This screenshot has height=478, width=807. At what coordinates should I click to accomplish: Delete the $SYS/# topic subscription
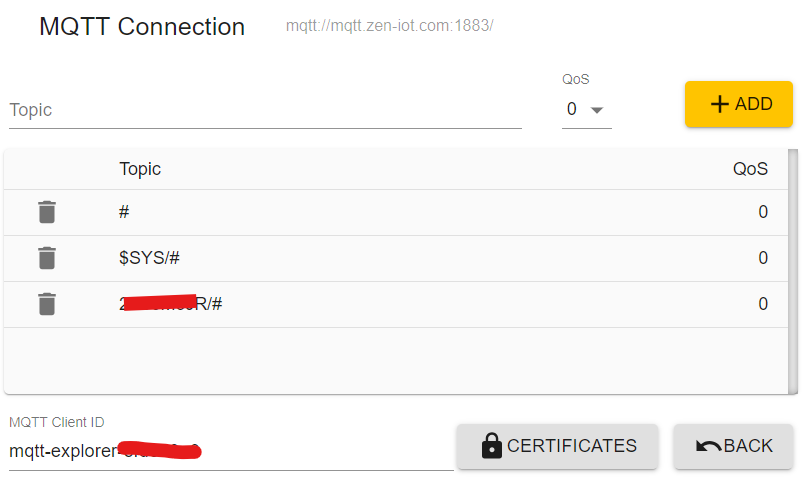coord(47,258)
